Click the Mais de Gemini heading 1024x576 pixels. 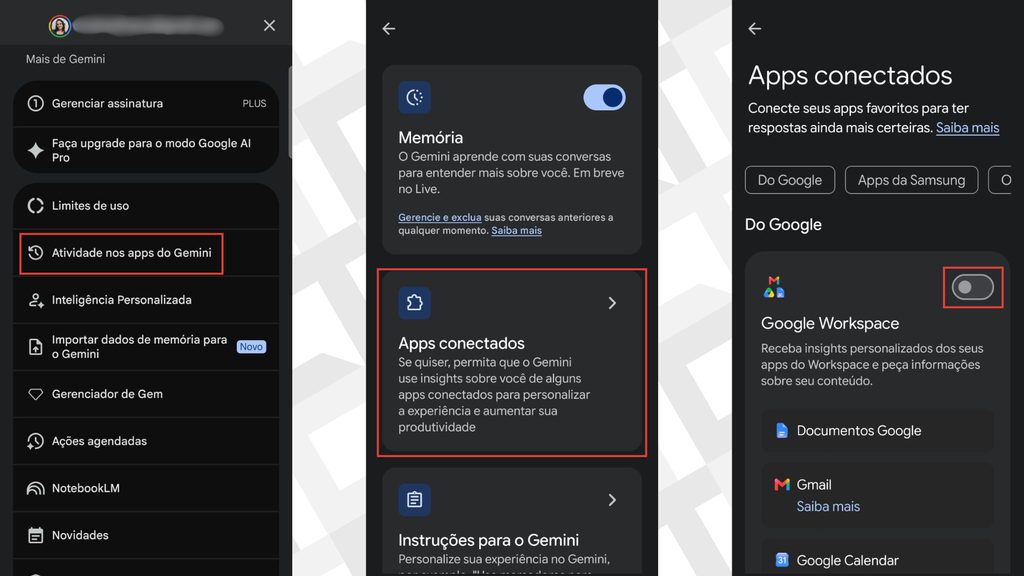point(65,59)
